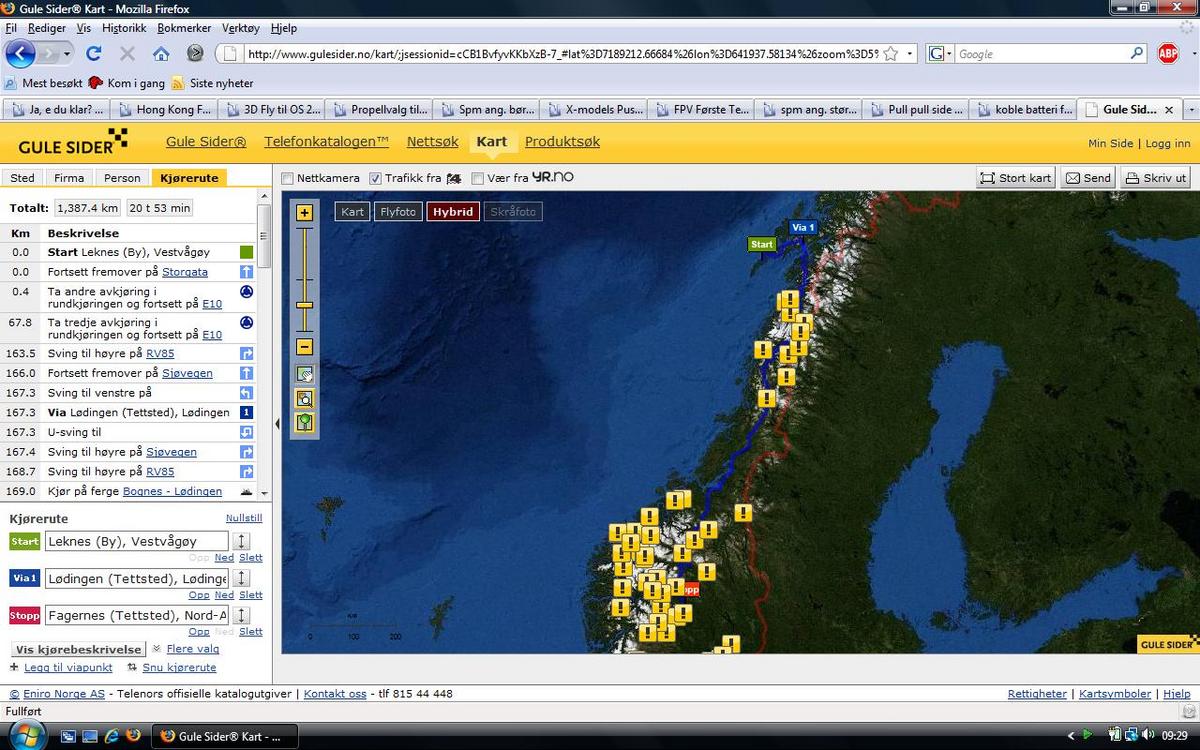
Task: Click the Via 1 marker on the map
Action: pos(803,227)
